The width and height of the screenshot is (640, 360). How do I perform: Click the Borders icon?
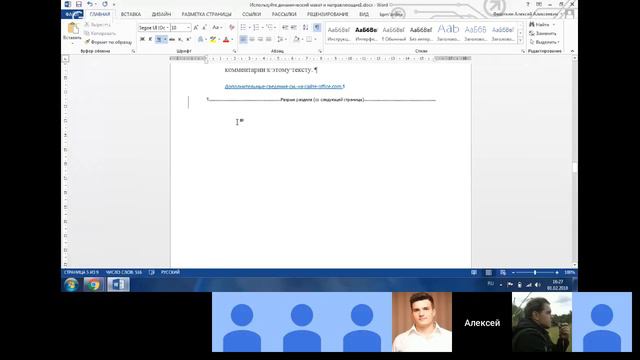coord(309,39)
